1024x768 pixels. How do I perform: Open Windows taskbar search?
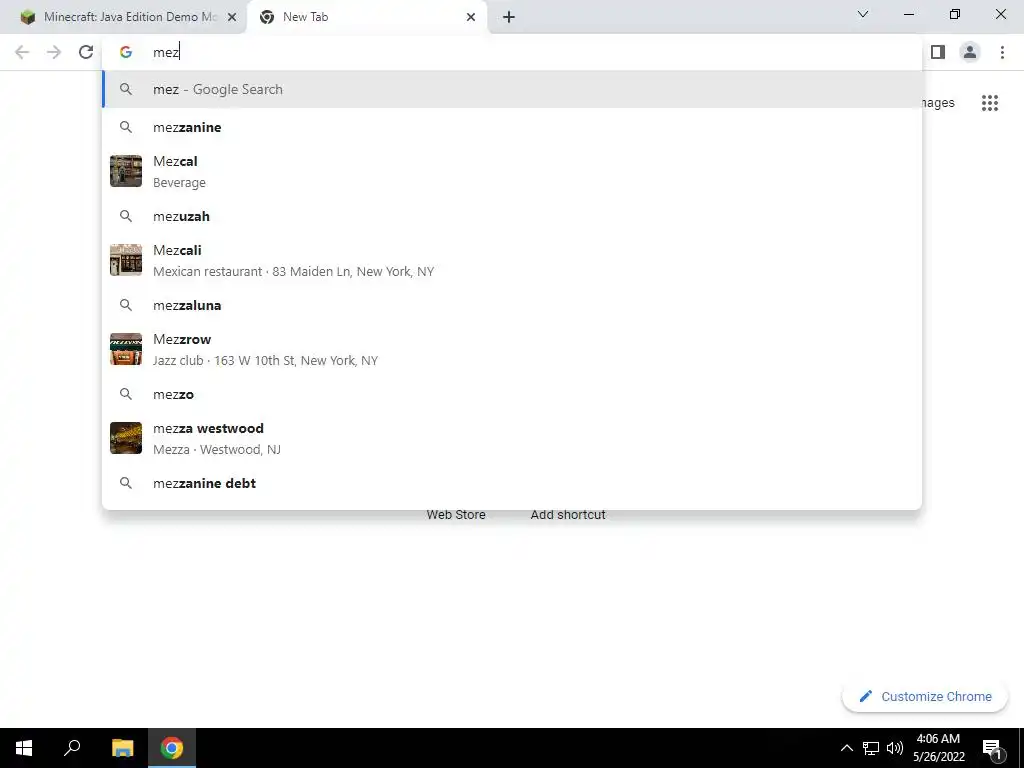(72, 748)
